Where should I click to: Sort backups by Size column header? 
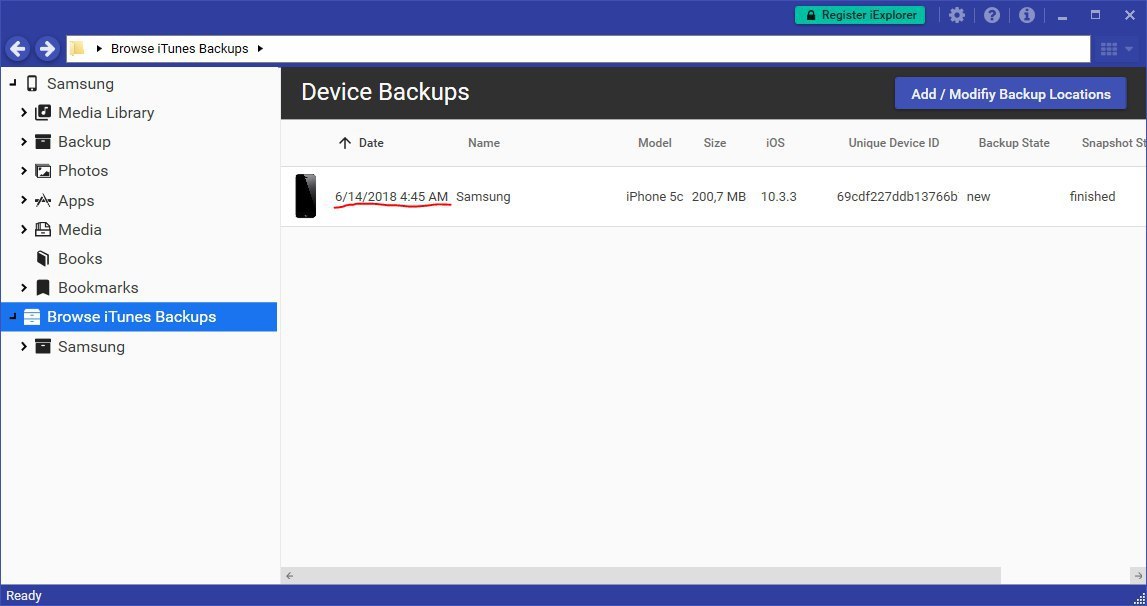714,143
